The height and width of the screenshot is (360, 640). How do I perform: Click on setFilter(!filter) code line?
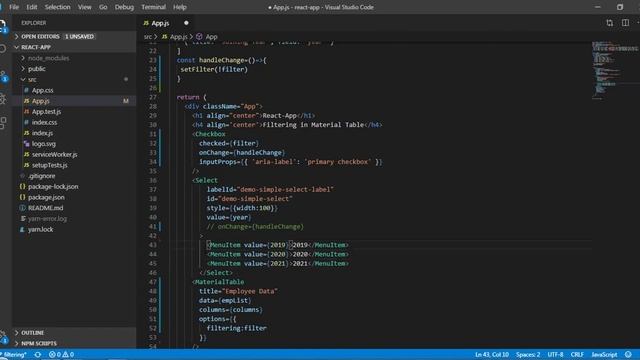pyautogui.click(x=214, y=69)
